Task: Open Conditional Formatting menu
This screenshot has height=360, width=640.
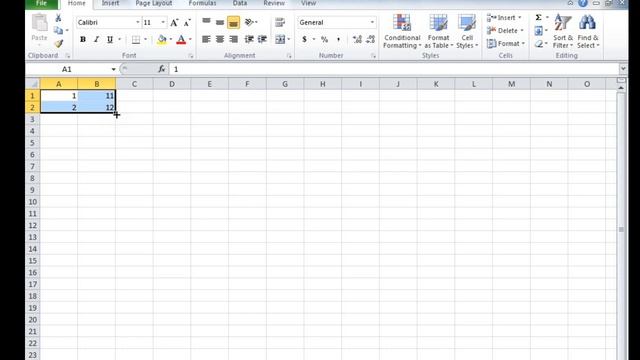Action: (402, 31)
